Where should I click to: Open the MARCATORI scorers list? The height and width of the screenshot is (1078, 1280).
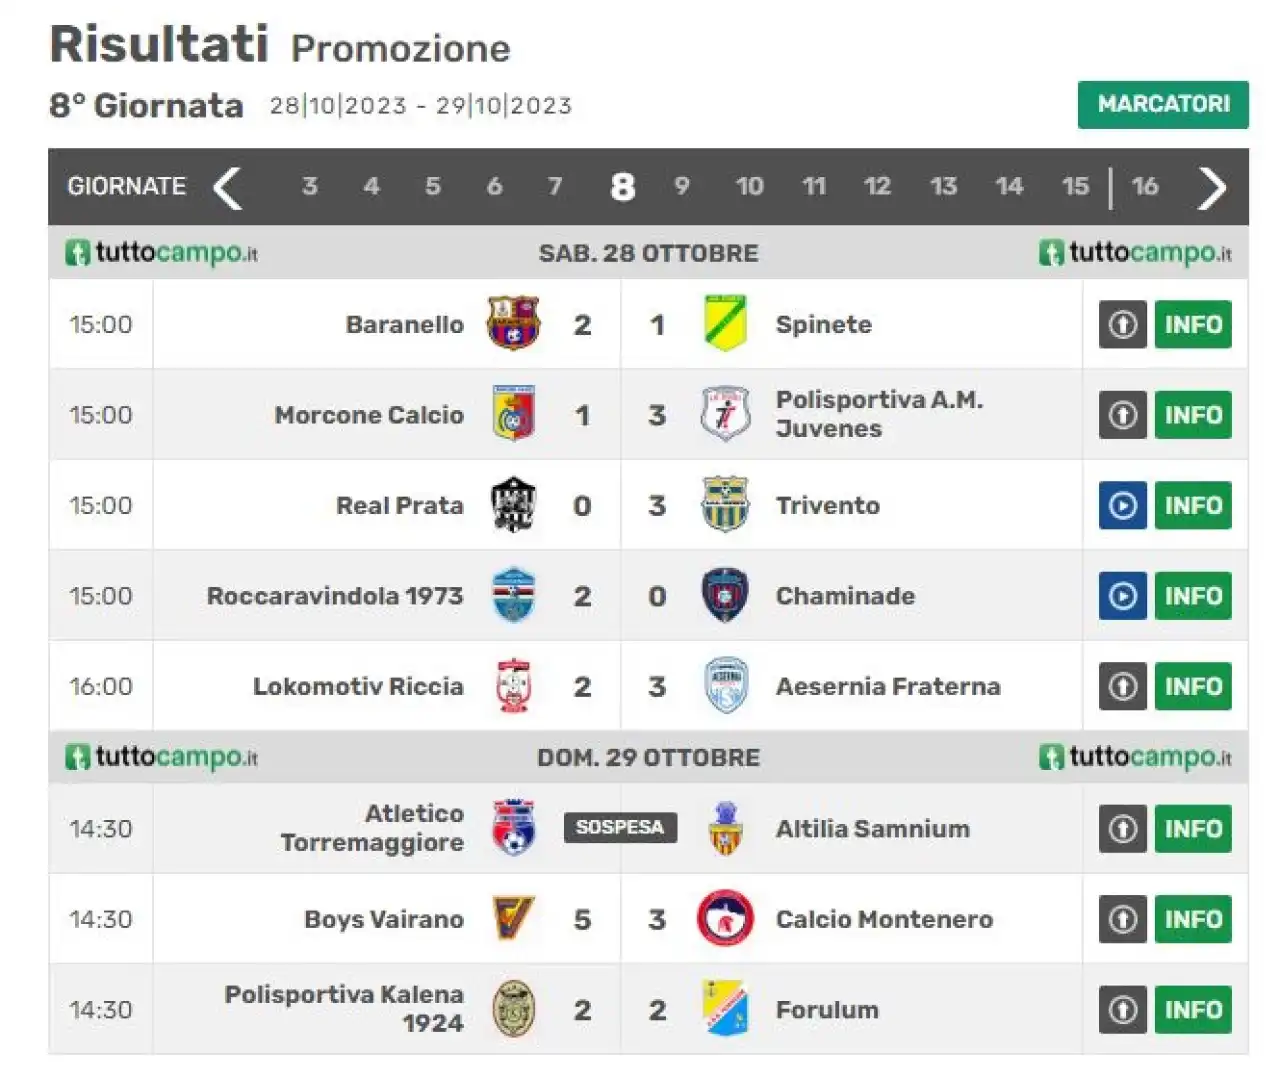[x=1163, y=104]
